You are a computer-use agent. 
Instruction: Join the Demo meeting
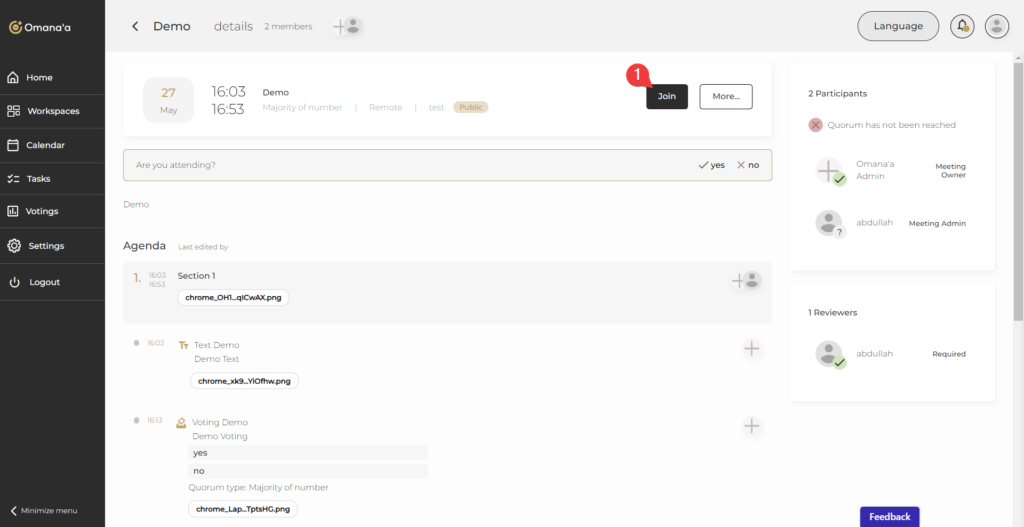point(667,96)
